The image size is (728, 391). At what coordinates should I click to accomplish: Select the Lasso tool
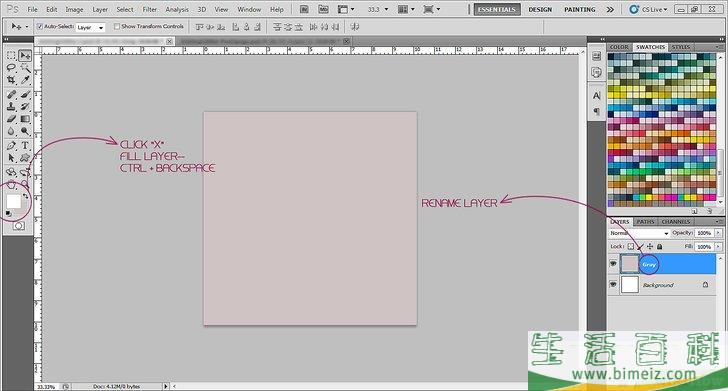tap(11, 68)
